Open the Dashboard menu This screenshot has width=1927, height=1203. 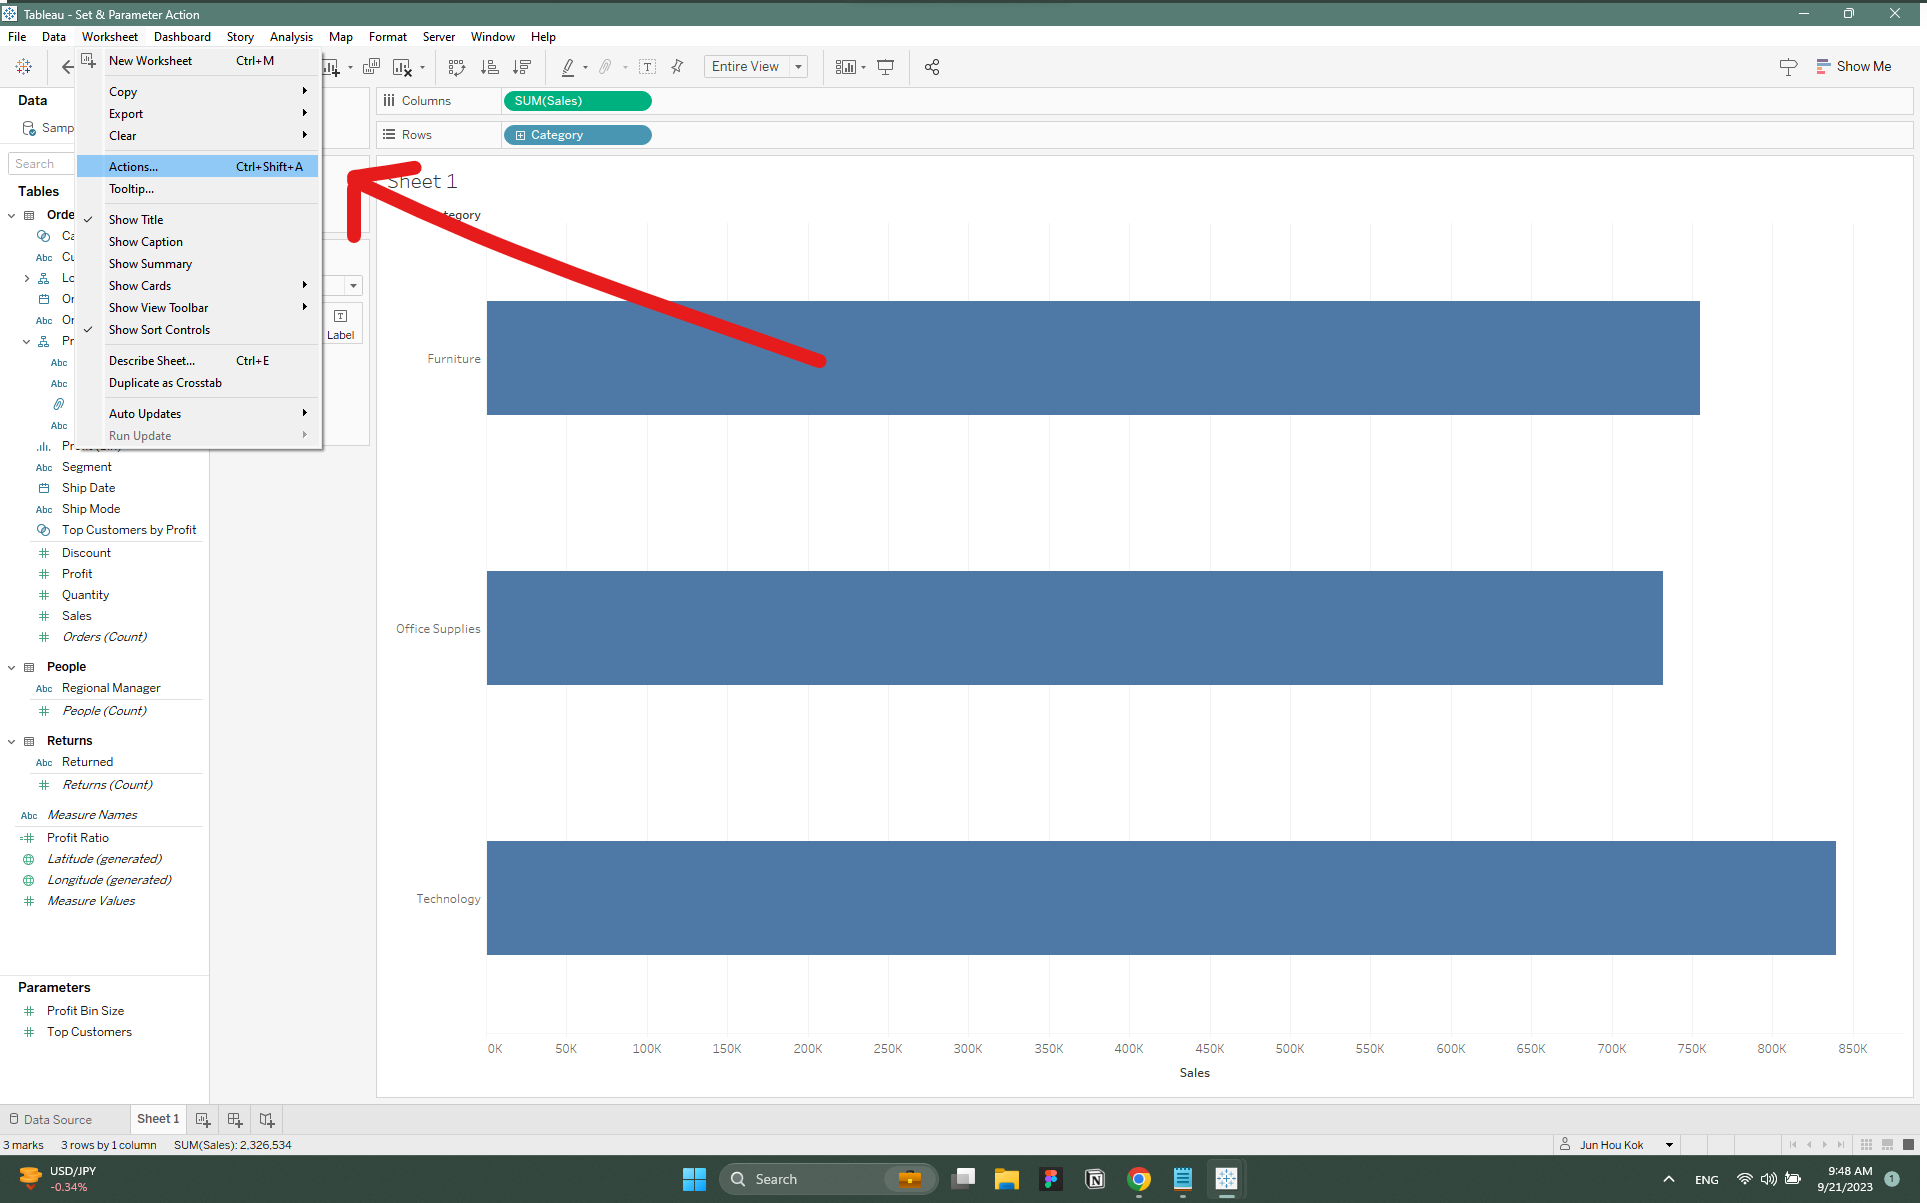tap(182, 37)
